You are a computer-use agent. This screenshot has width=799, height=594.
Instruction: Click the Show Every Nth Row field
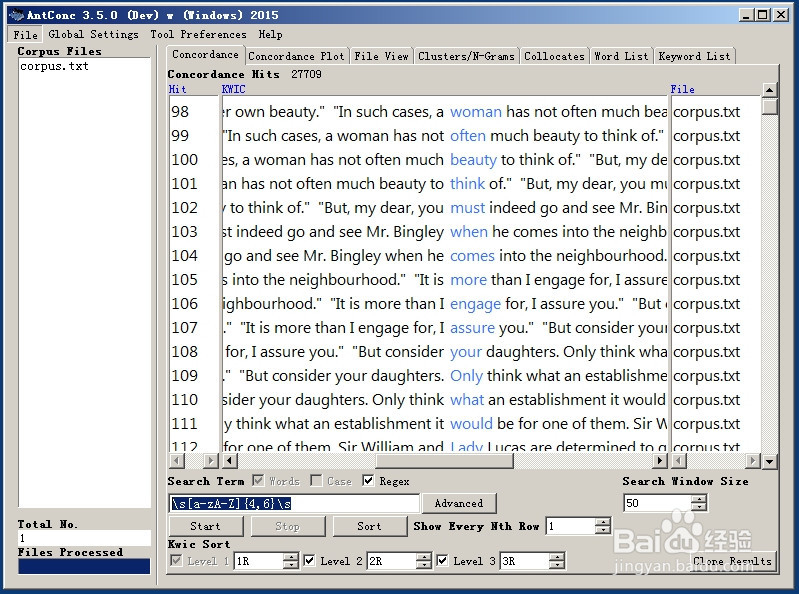click(570, 526)
